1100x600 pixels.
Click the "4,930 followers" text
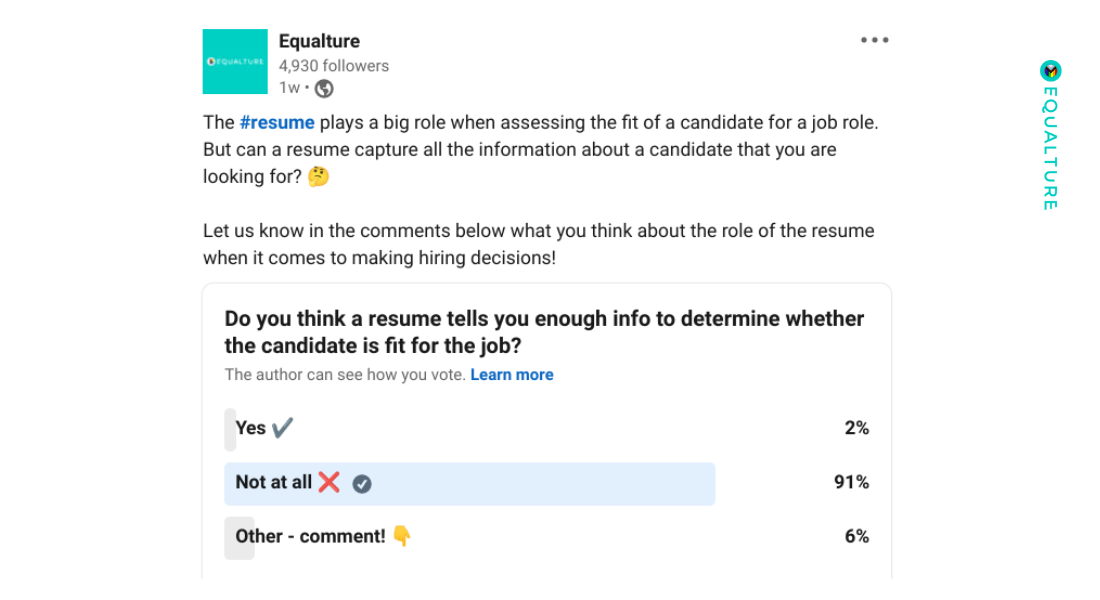[x=334, y=65]
